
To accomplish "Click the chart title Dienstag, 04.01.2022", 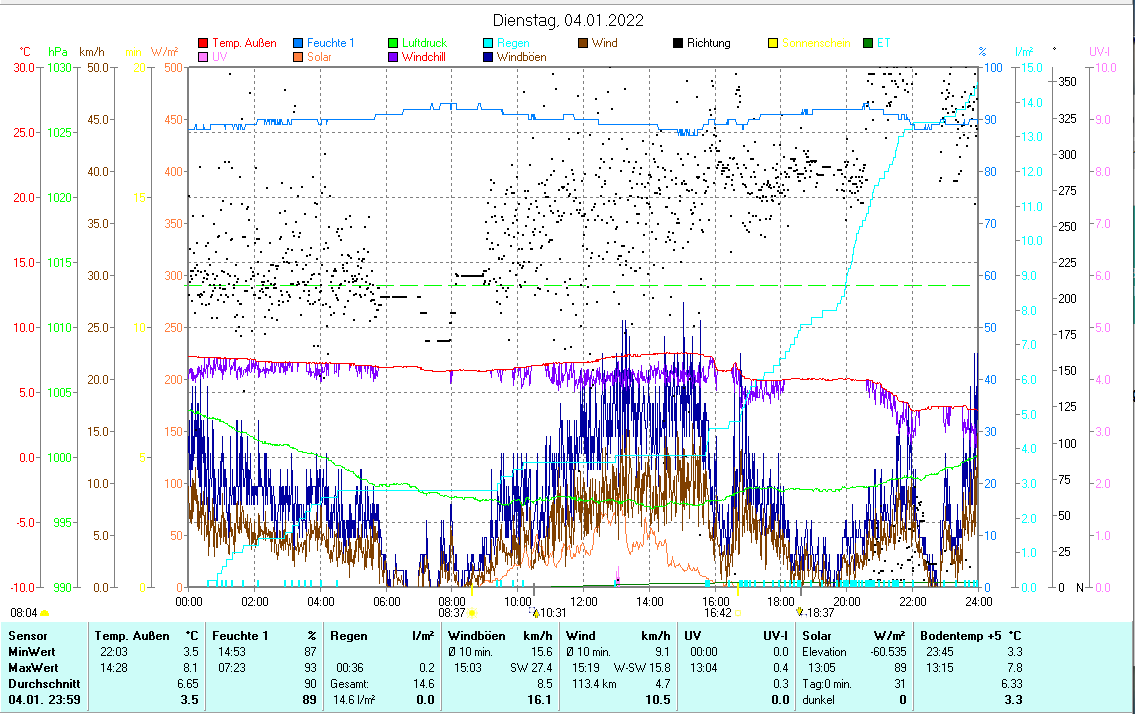I will [568, 20].
